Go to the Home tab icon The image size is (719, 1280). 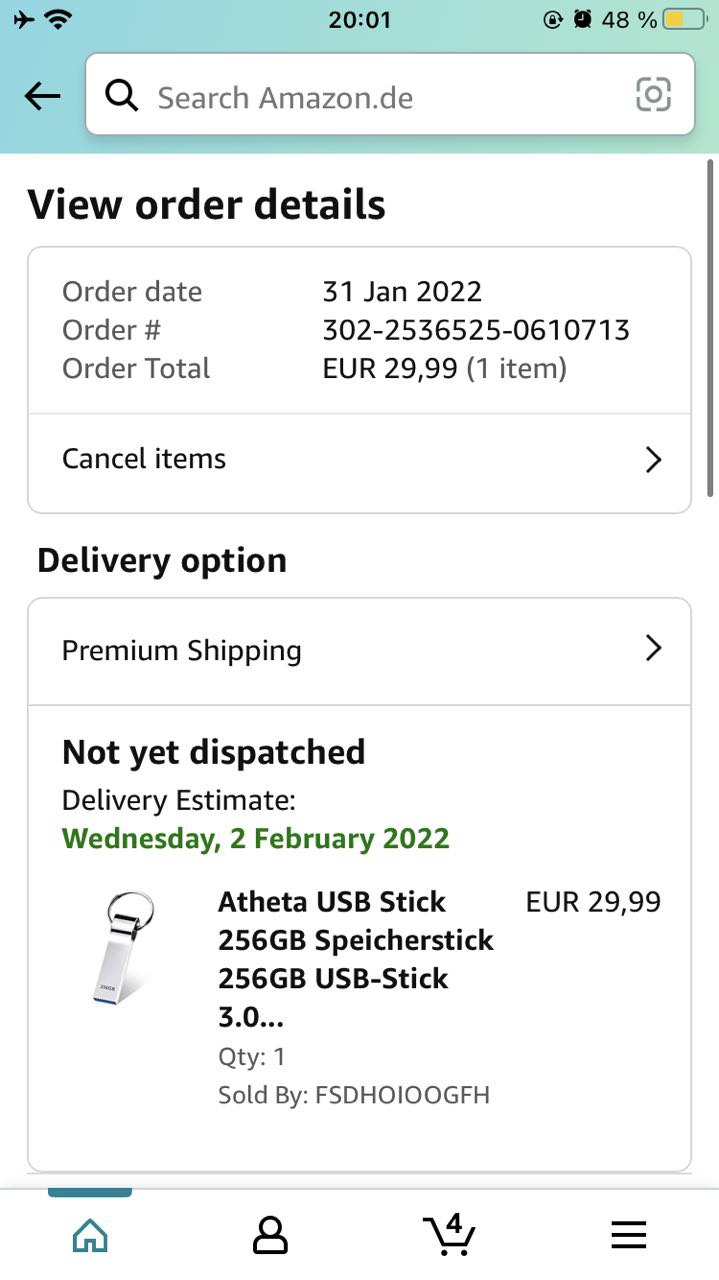coord(90,1235)
